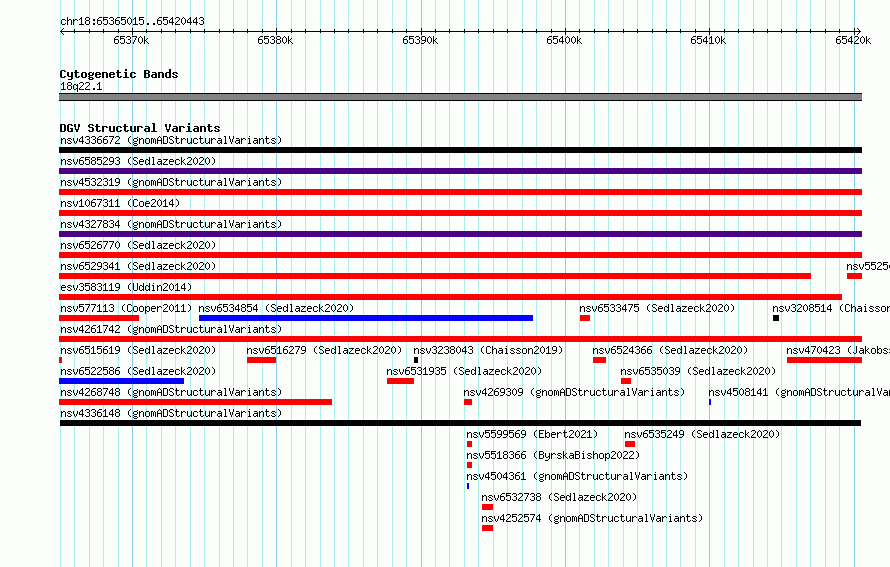Select the 18q22.1 band label
This screenshot has width=890, height=567.
coord(81,86)
